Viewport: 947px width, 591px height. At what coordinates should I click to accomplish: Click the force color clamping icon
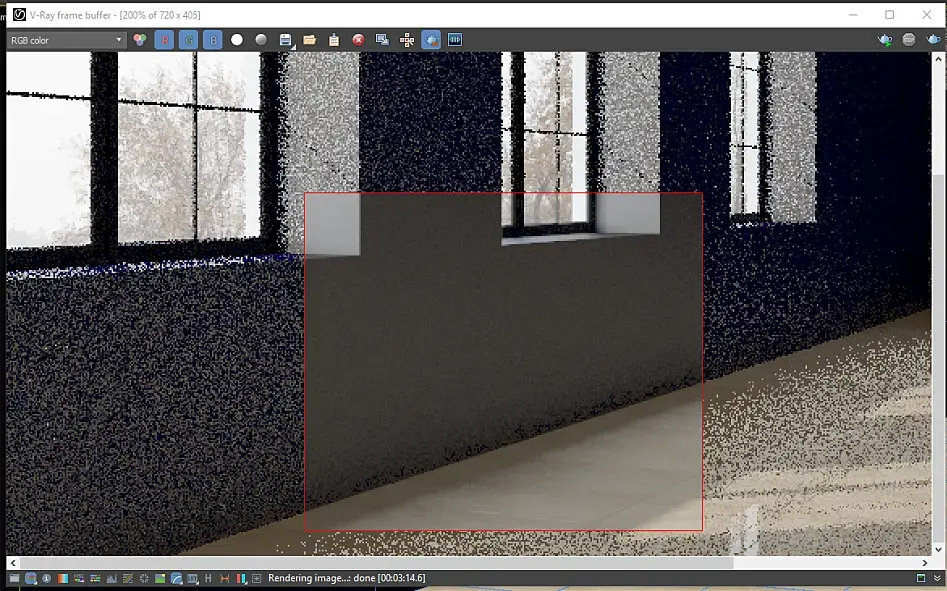(31, 578)
